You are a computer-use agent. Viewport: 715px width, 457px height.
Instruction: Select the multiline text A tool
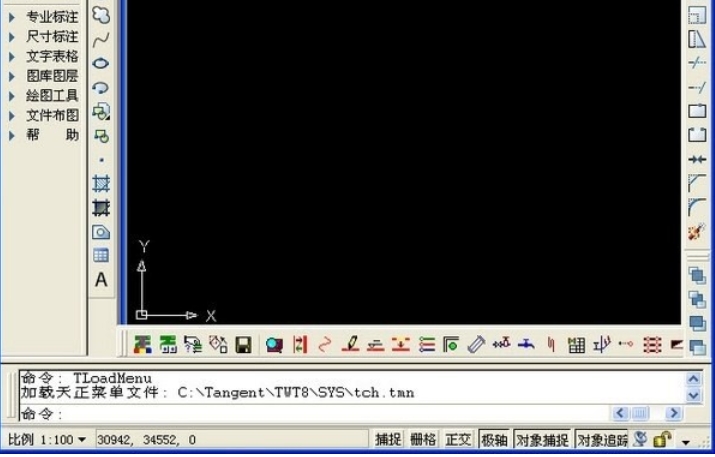pyautogui.click(x=101, y=280)
